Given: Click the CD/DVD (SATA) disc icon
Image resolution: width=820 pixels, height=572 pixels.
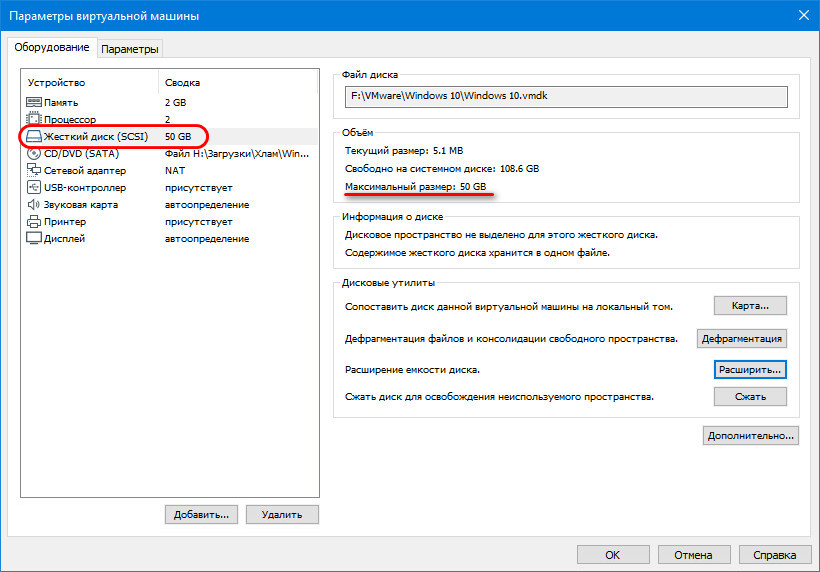Looking at the screenshot, I should 34,153.
